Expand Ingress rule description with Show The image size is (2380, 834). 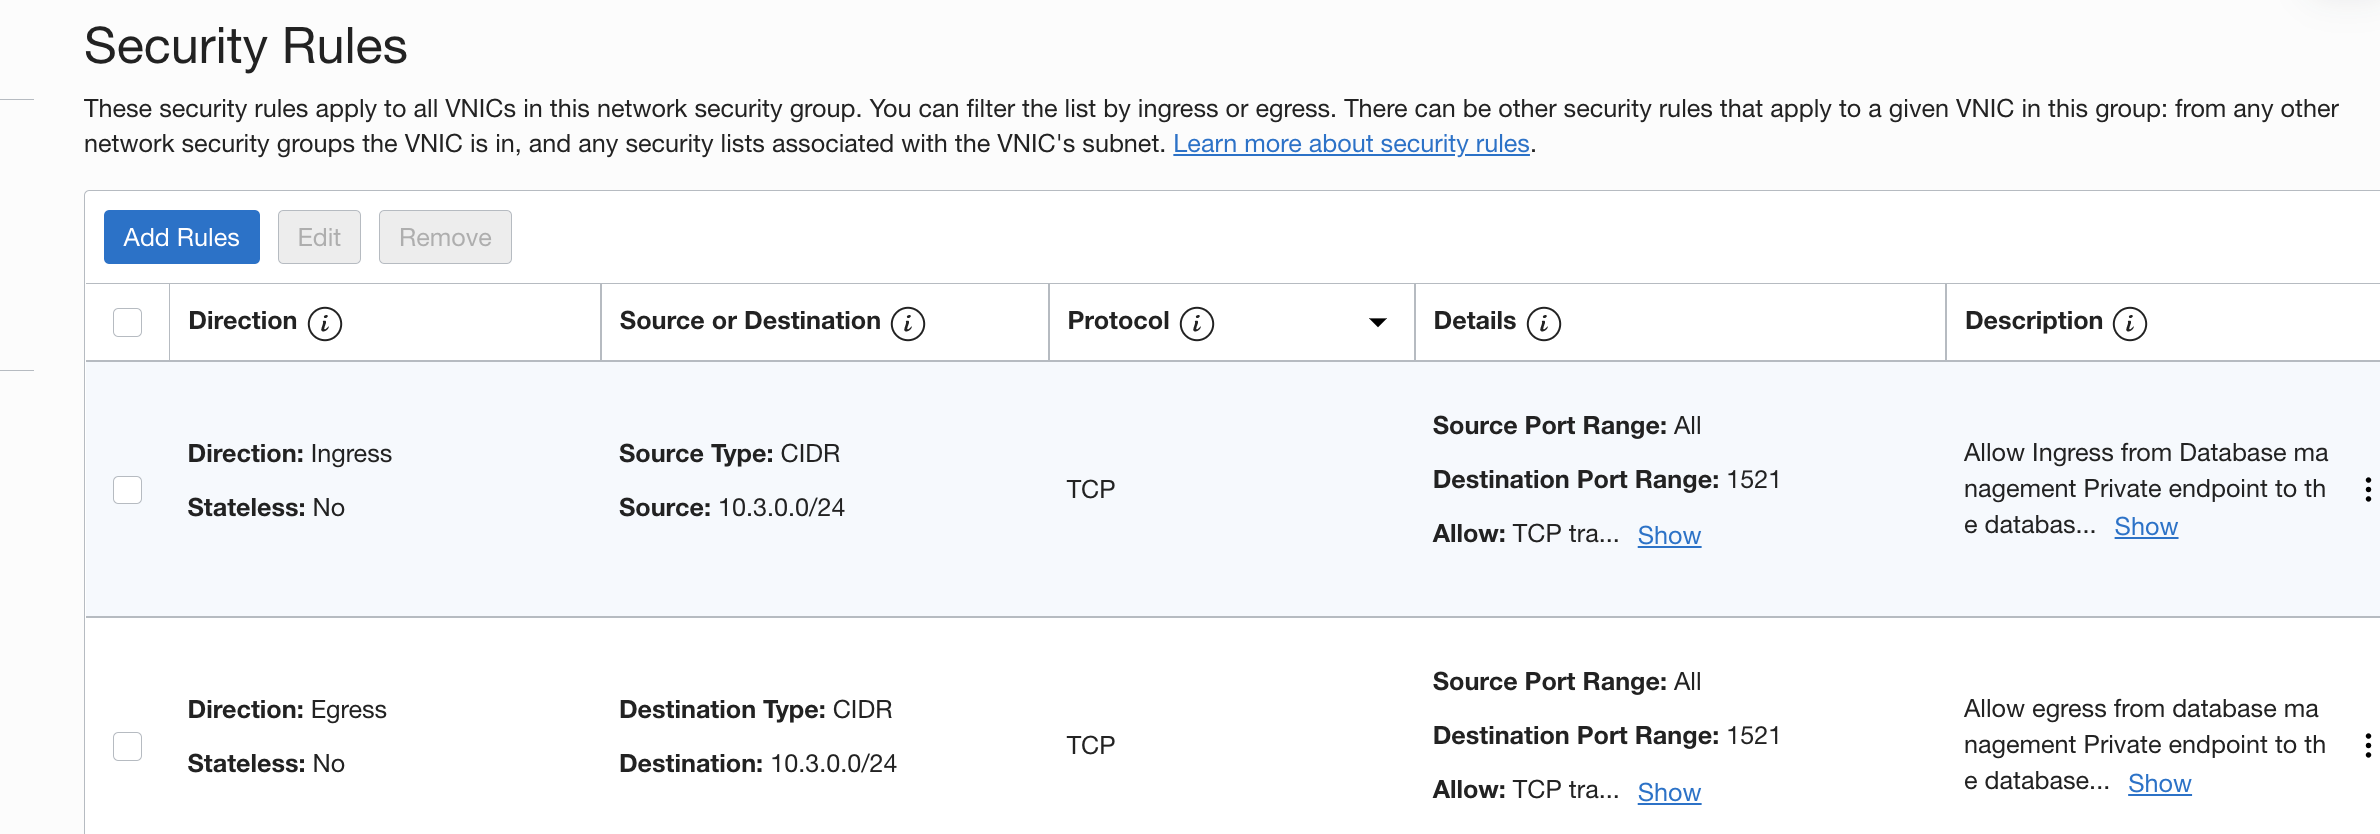coord(2145,527)
